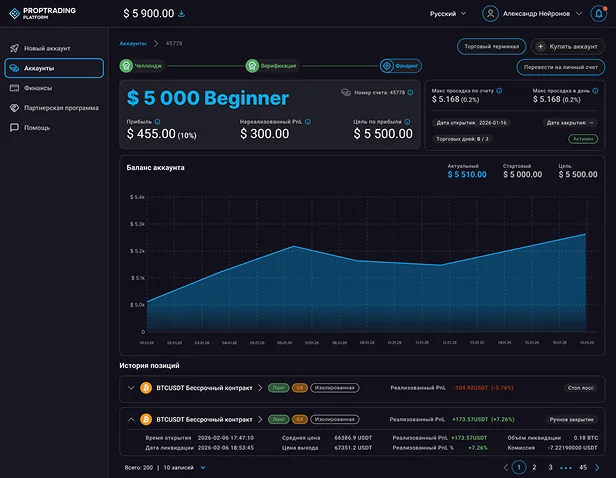Image resolution: width=616 pixels, height=478 pixels.
Task: Go to page 45 of position history
Action: pyautogui.click(x=583, y=467)
